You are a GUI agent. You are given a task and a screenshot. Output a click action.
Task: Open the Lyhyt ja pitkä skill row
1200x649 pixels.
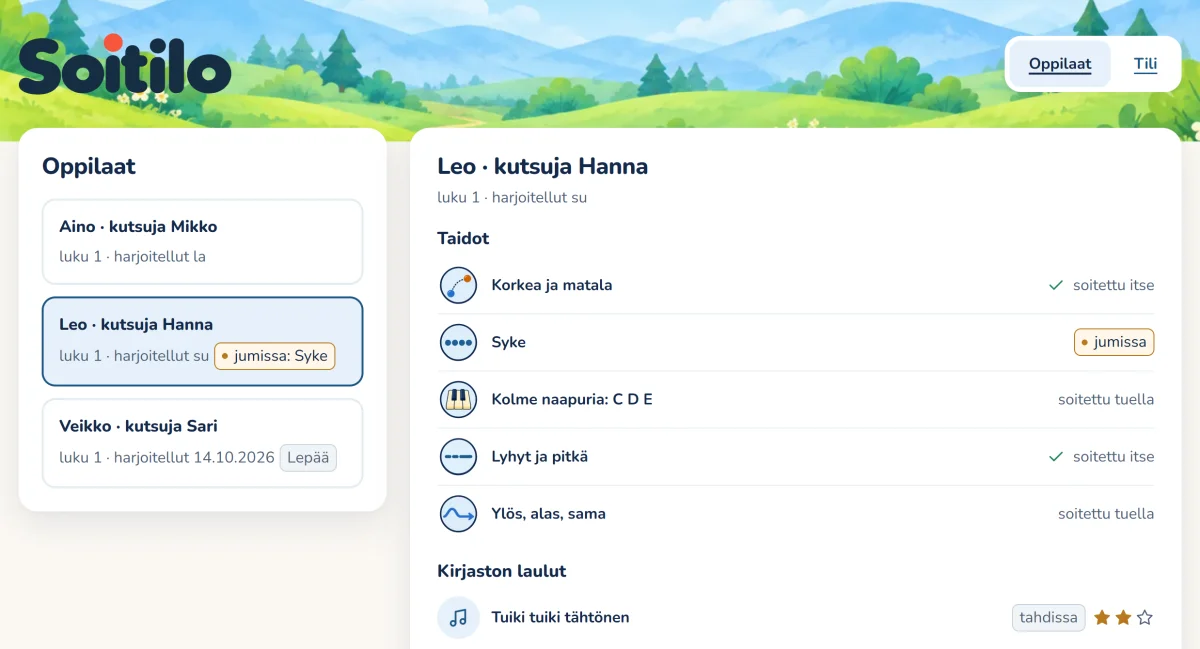[796, 456]
